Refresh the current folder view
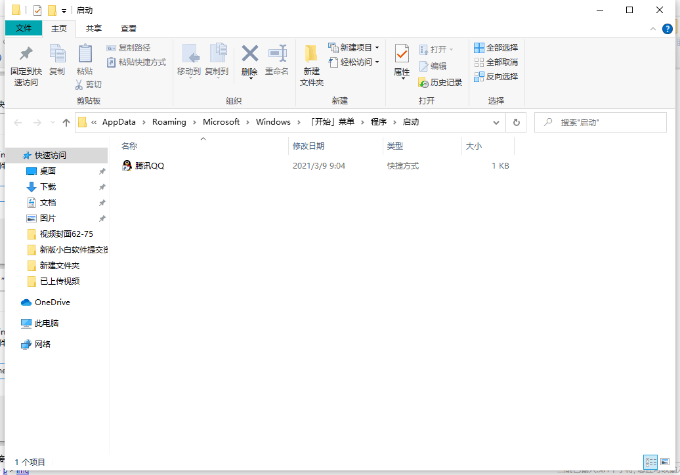Image resolution: width=680 pixels, height=475 pixels. pos(516,122)
